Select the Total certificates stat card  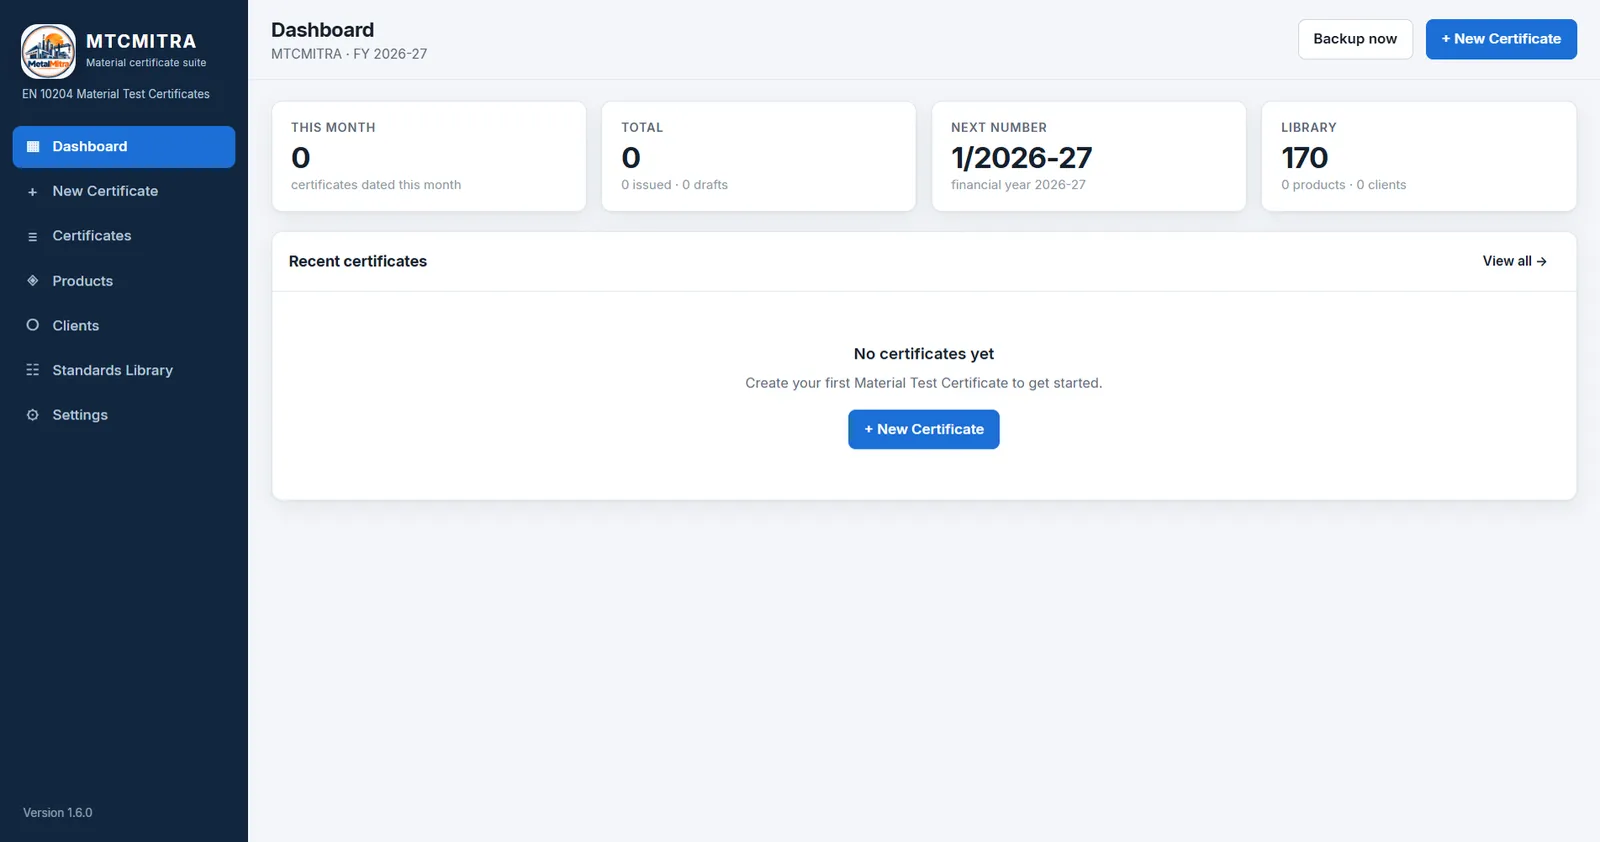pyautogui.click(x=759, y=156)
